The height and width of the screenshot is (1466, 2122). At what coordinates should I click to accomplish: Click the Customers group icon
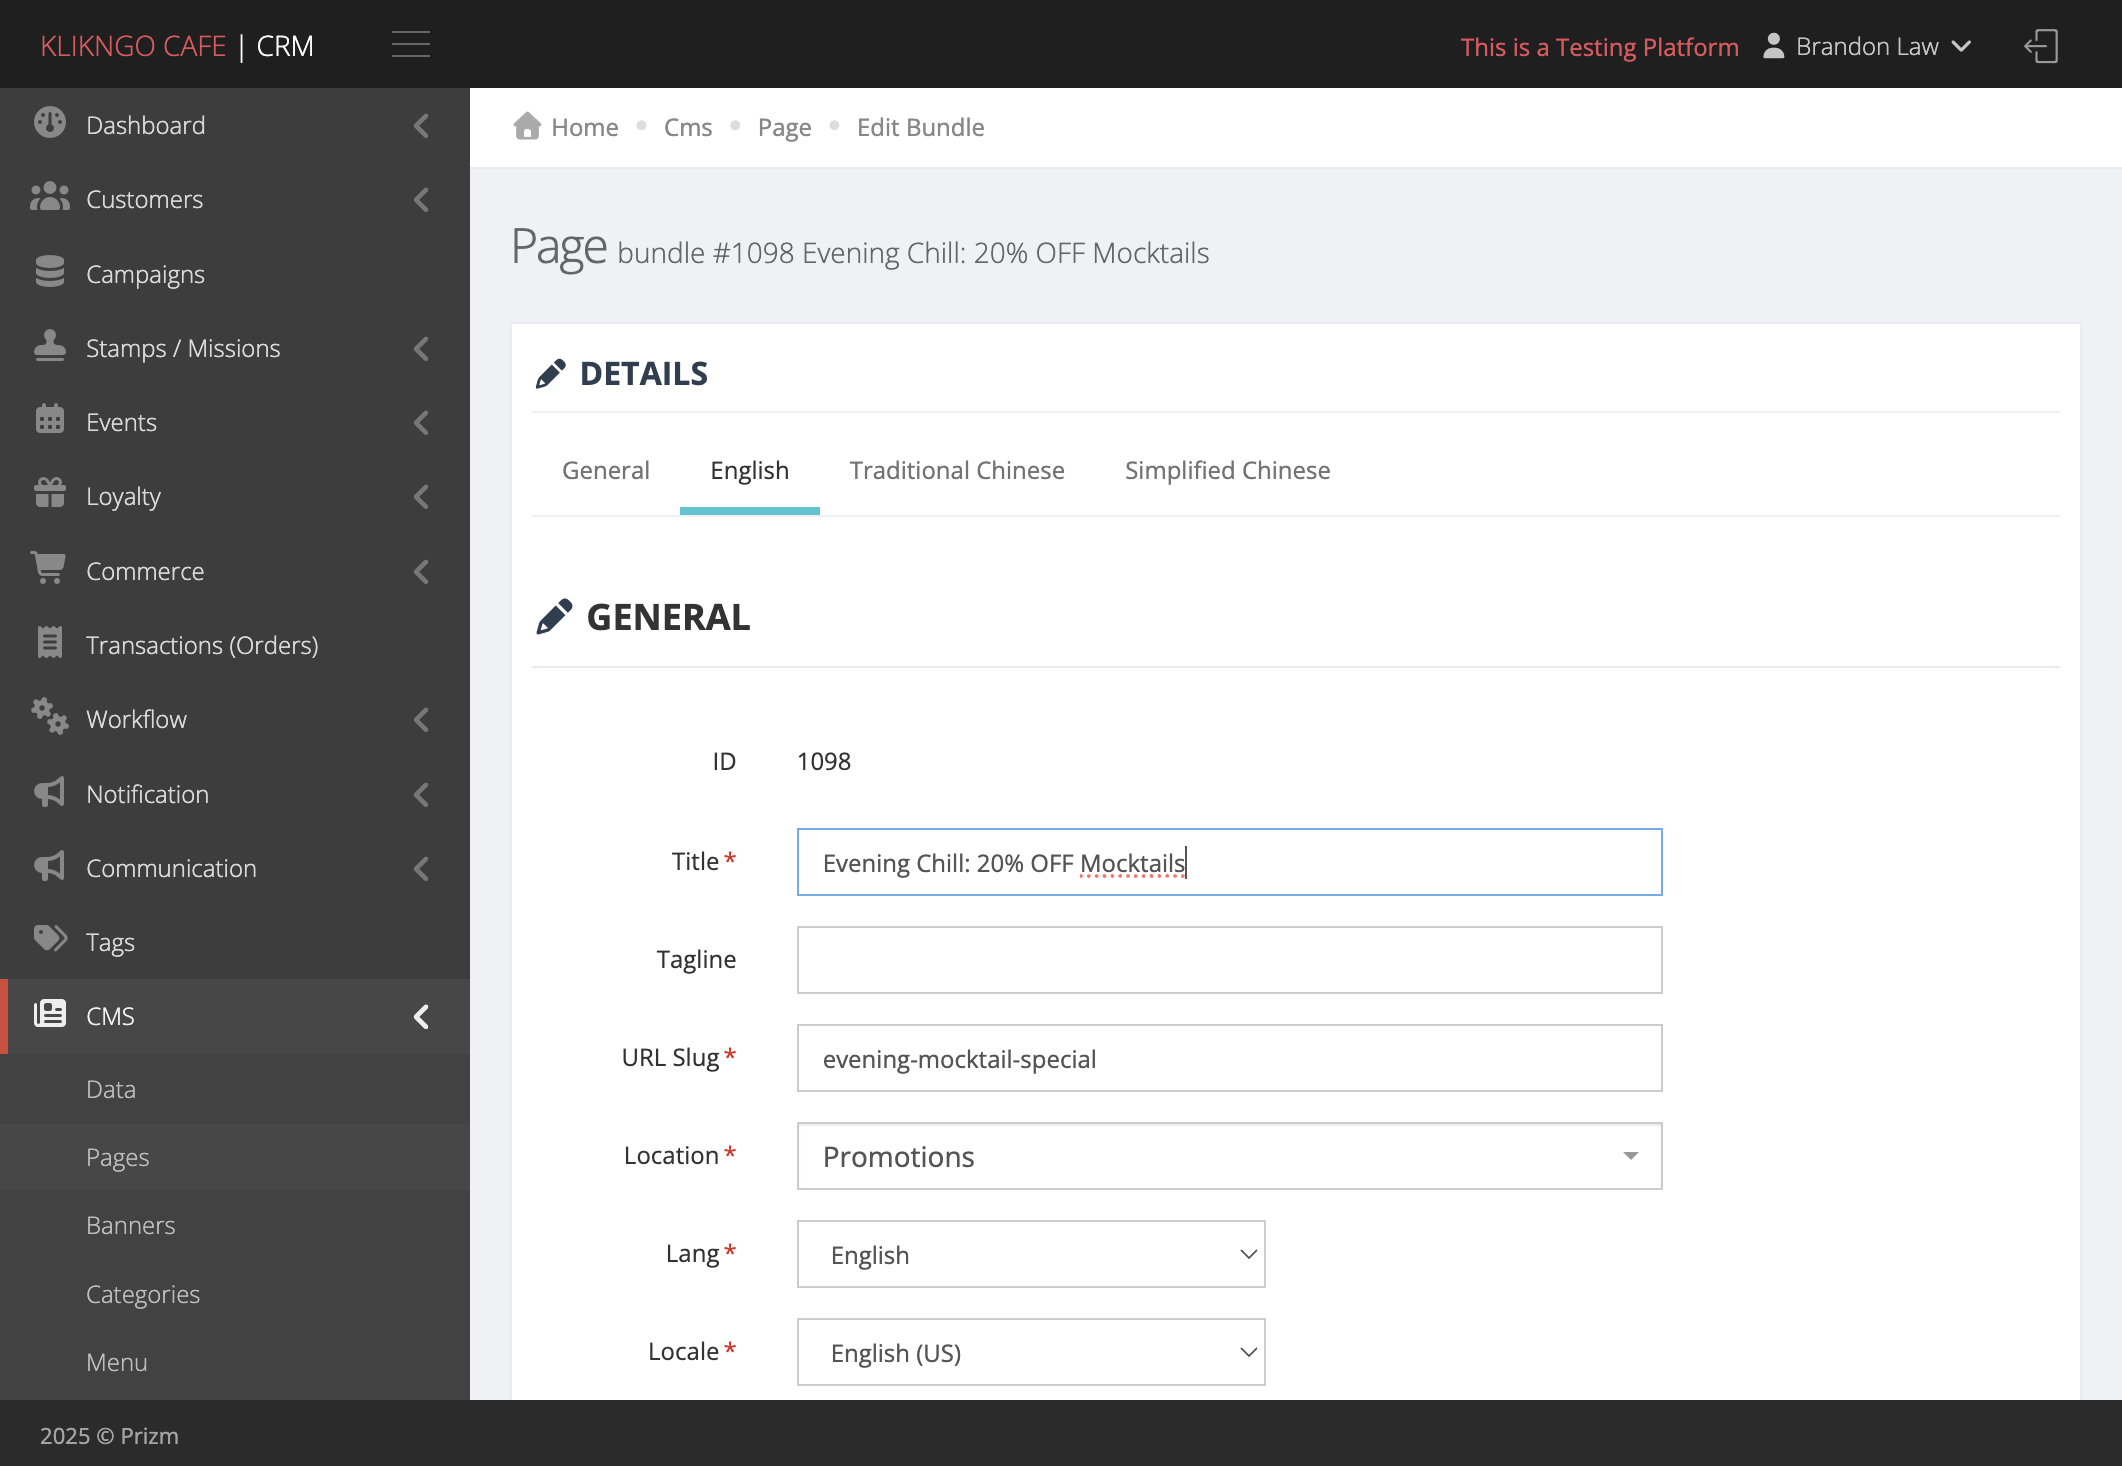coord(49,198)
